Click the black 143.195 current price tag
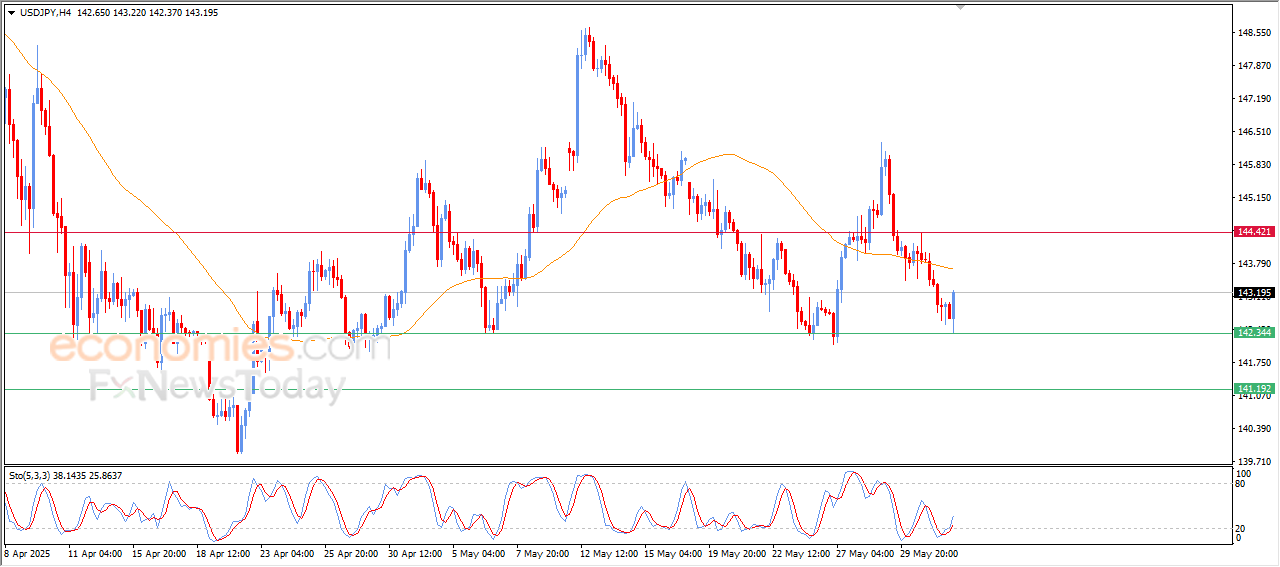This screenshot has width=1280, height=567. (1254, 293)
